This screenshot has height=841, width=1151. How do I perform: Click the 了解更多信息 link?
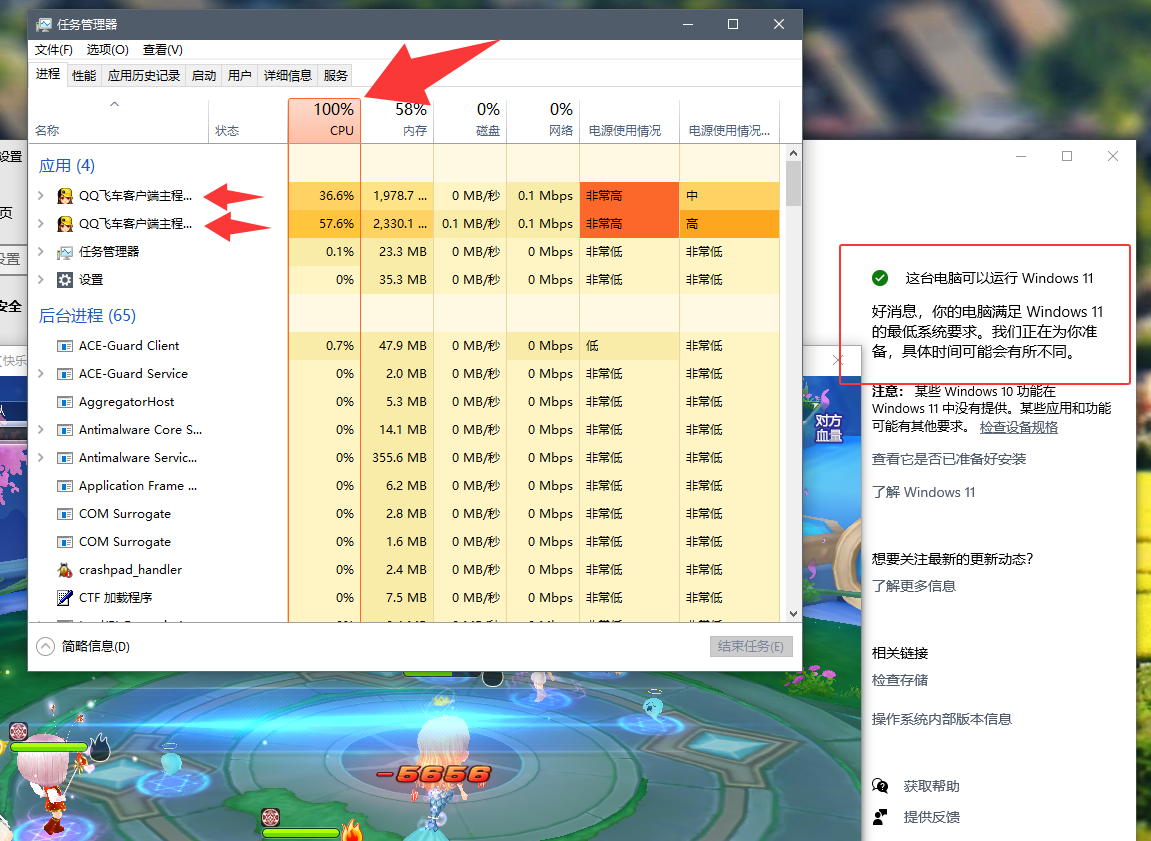[x=914, y=586]
